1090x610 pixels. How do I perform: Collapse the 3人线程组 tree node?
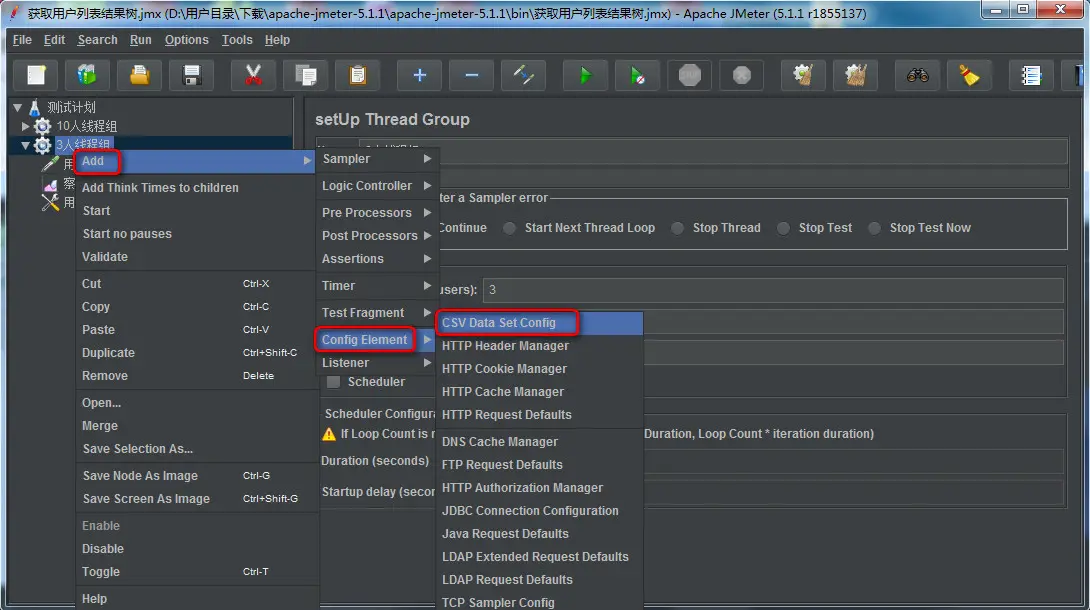point(26,145)
